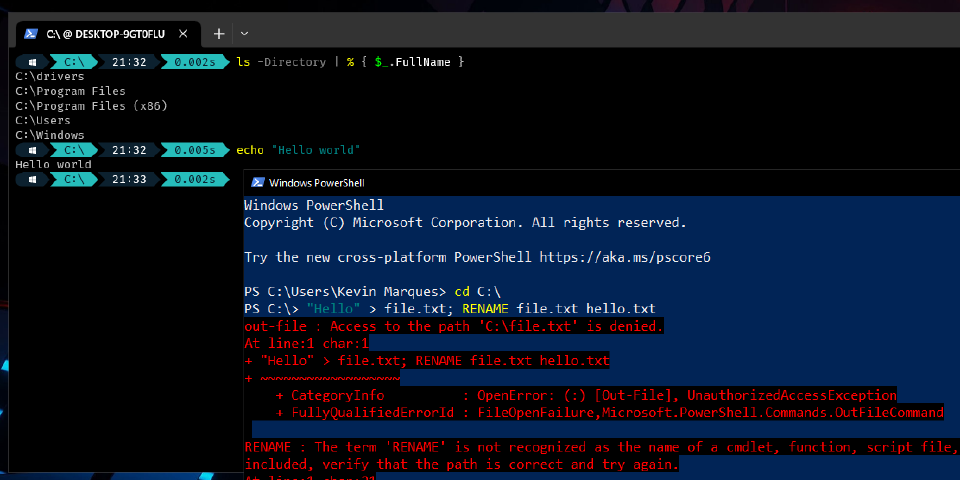Image resolution: width=960 pixels, height=480 pixels.
Task: Click the Copyright (C) Microsoft Corporation line
Action: click(465, 222)
